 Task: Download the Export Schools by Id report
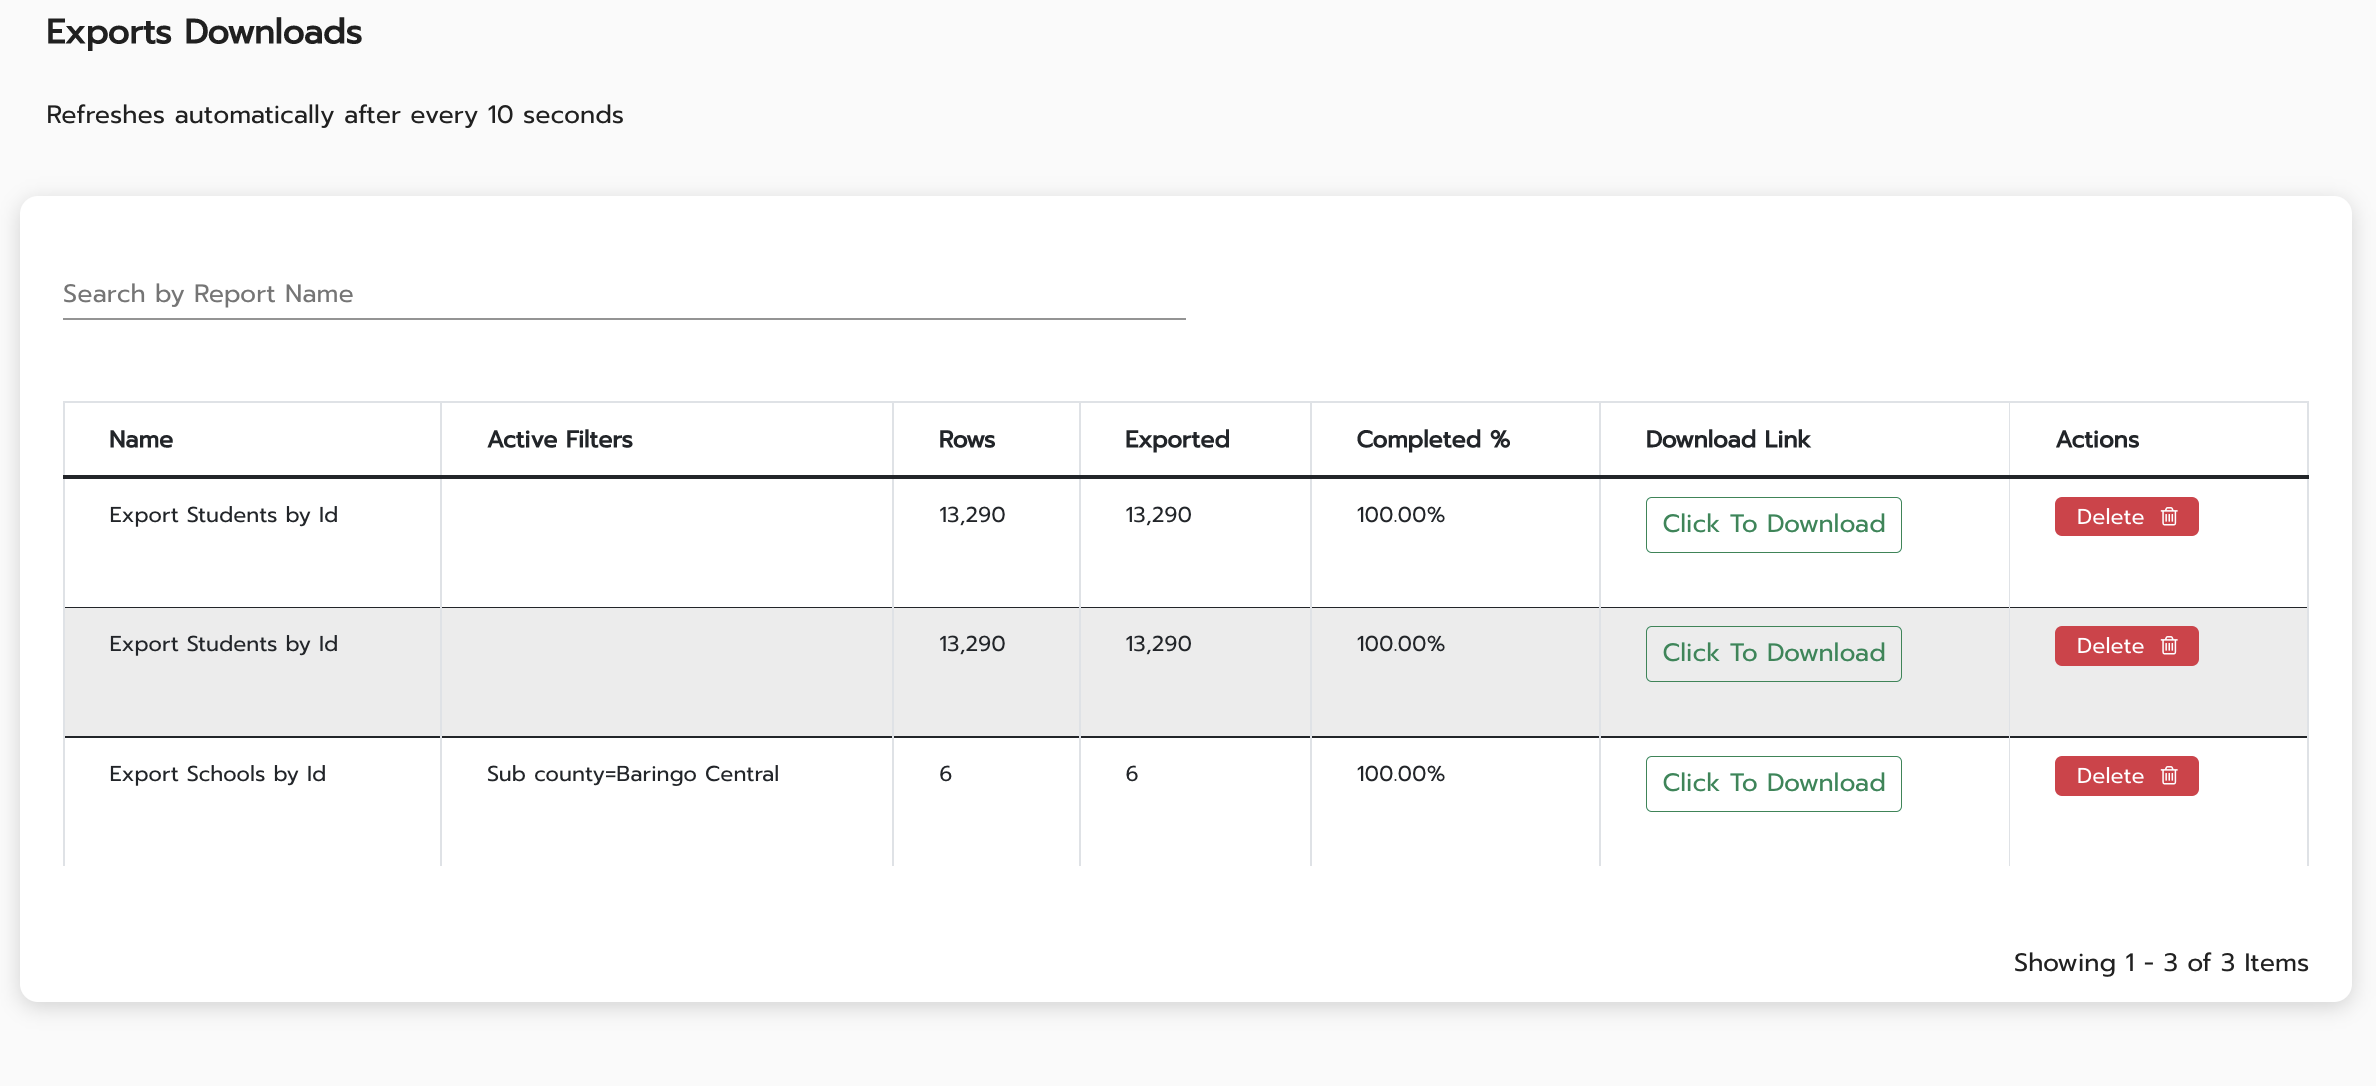pyautogui.click(x=1773, y=783)
